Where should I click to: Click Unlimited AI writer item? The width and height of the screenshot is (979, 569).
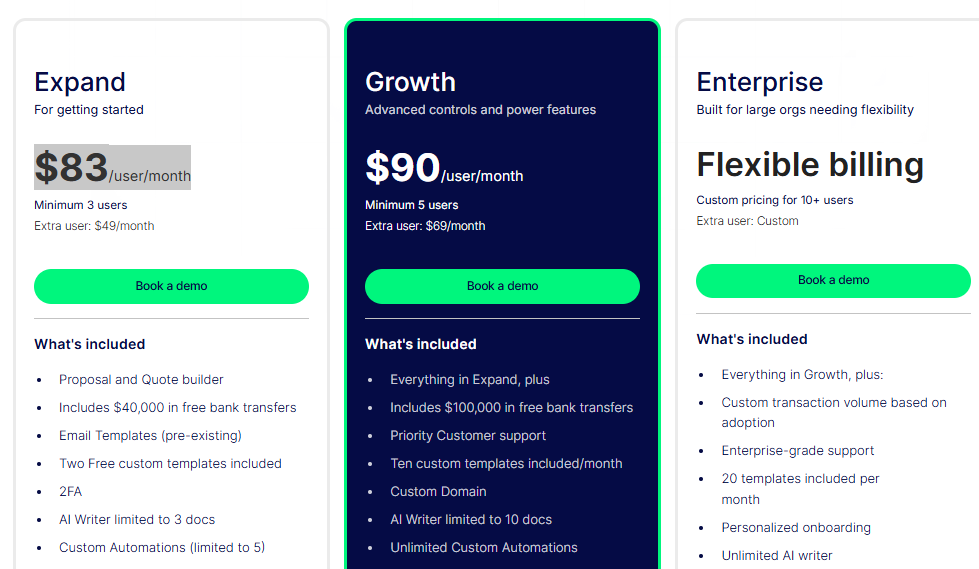point(777,556)
